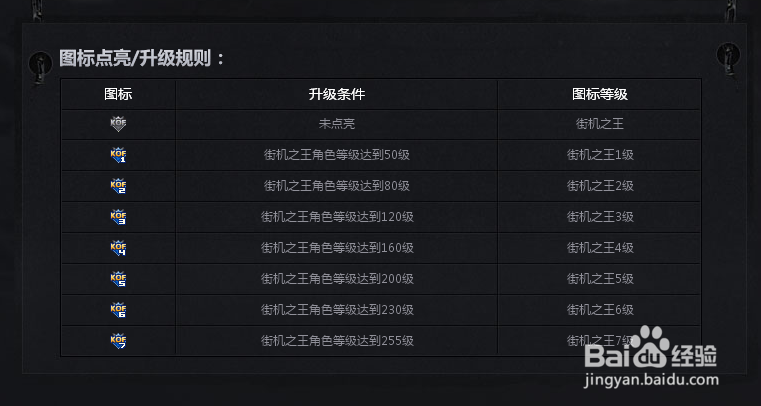Click the KOF level 4 icon
Viewport: 761px width, 406px height.
pos(118,248)
